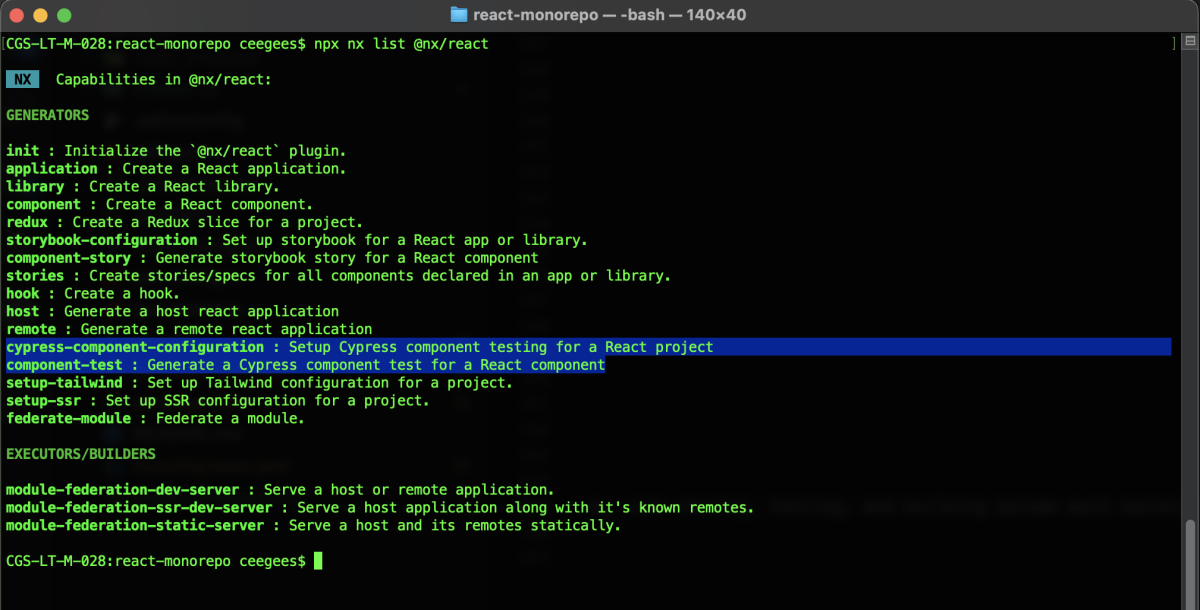Click the "host" generator name
Viewport: 1200px width, 610px height.
23,311
